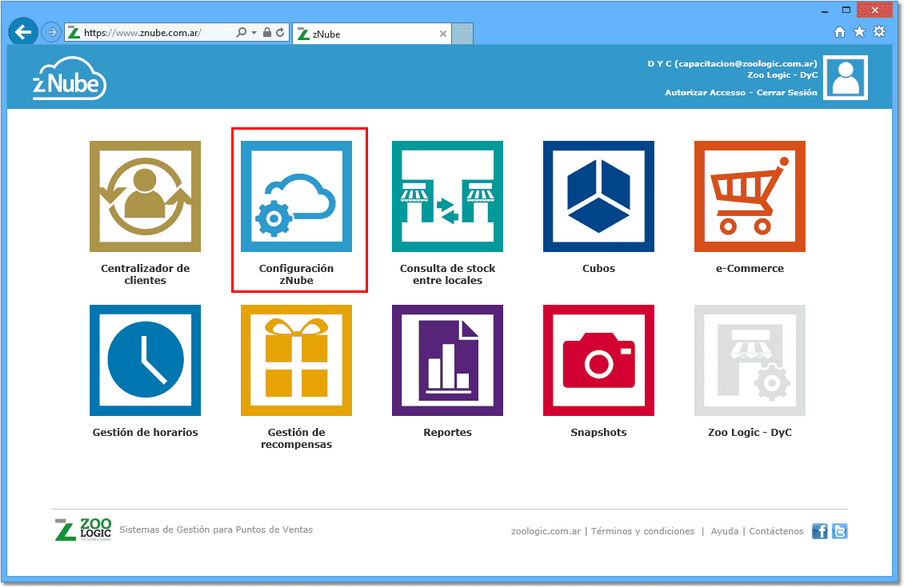Open Términos y condiciones link
Viewport: 904px width, 588px height.
643,532
